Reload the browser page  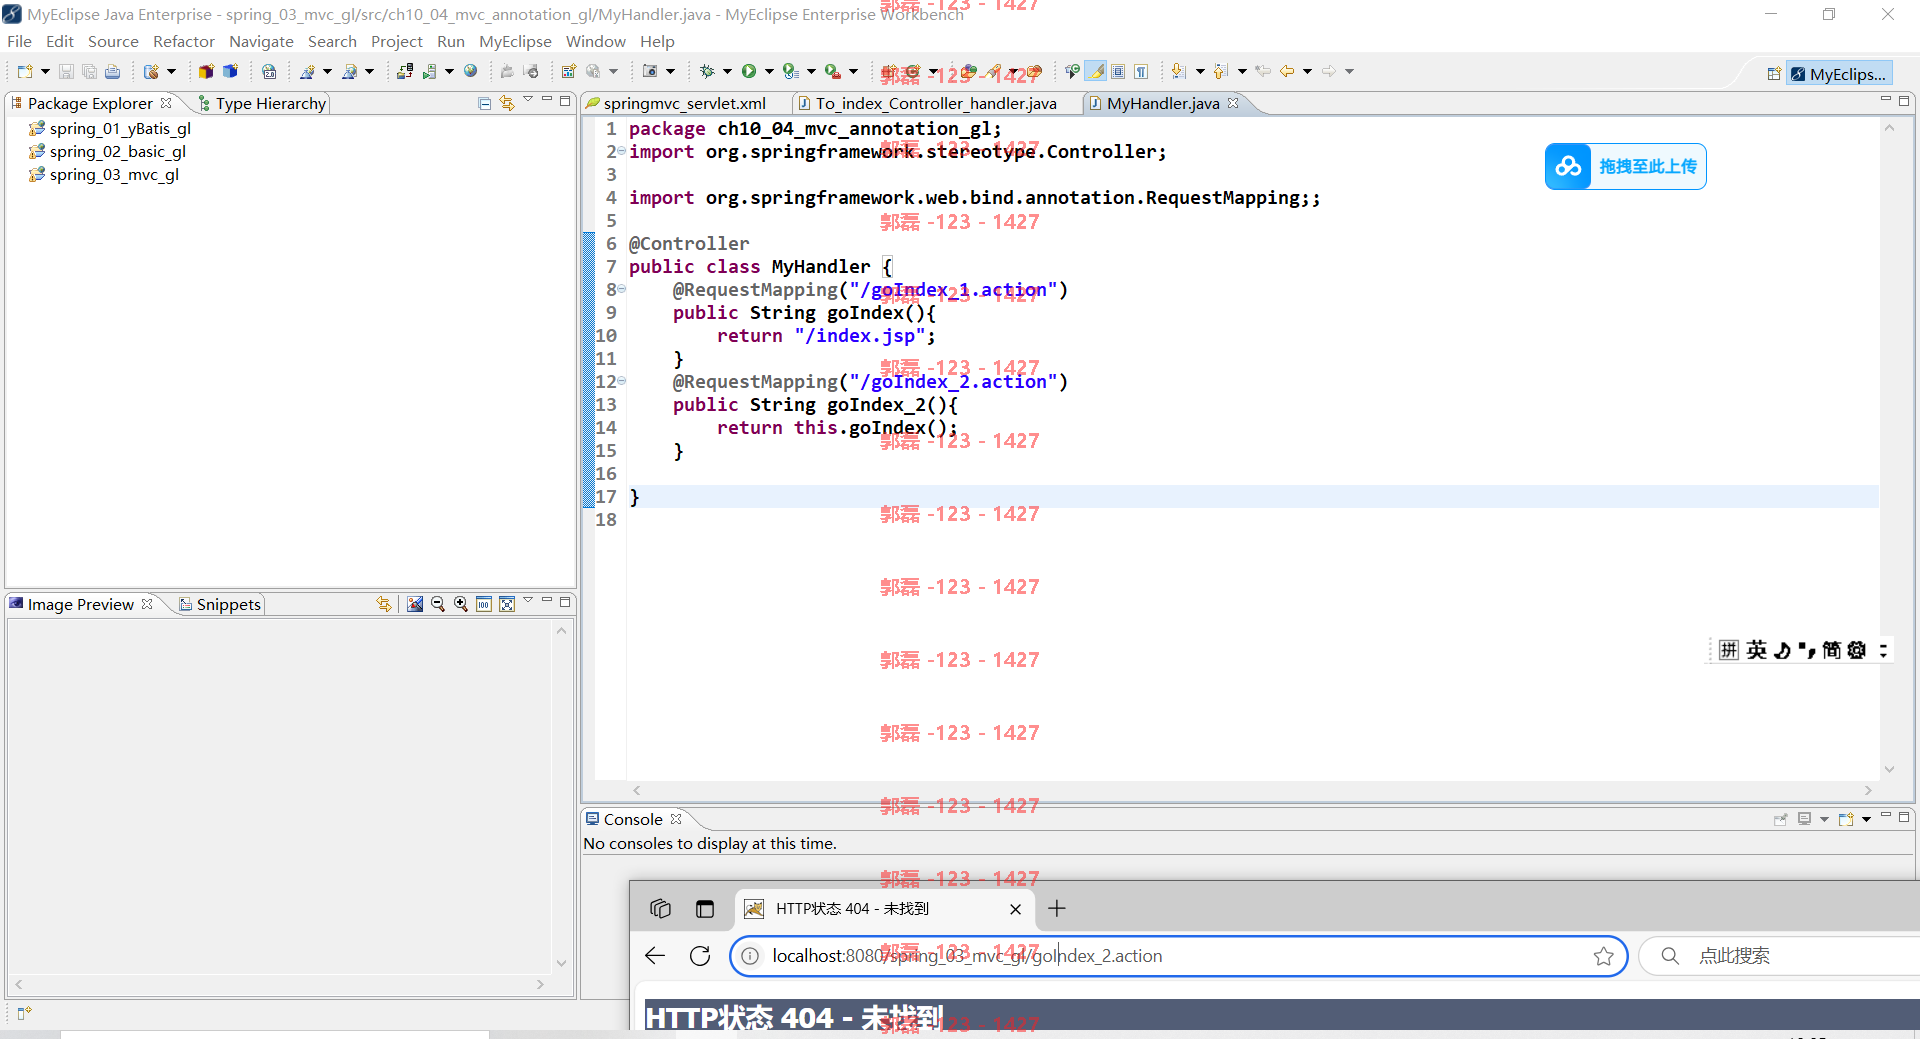click(700, 955)
